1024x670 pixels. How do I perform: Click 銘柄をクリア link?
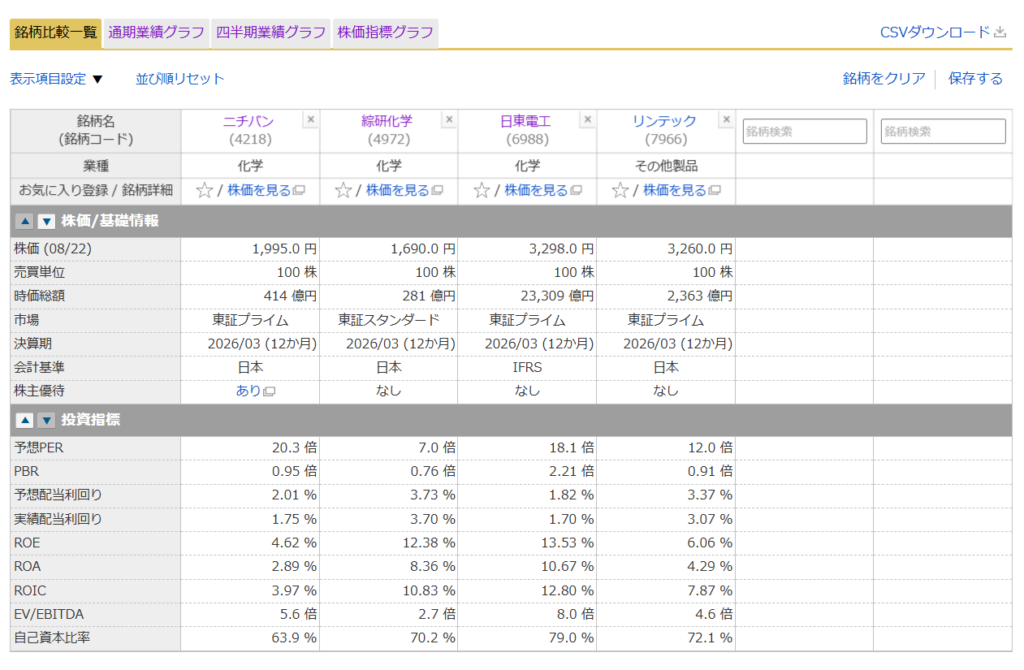click(x=884, y=79)
